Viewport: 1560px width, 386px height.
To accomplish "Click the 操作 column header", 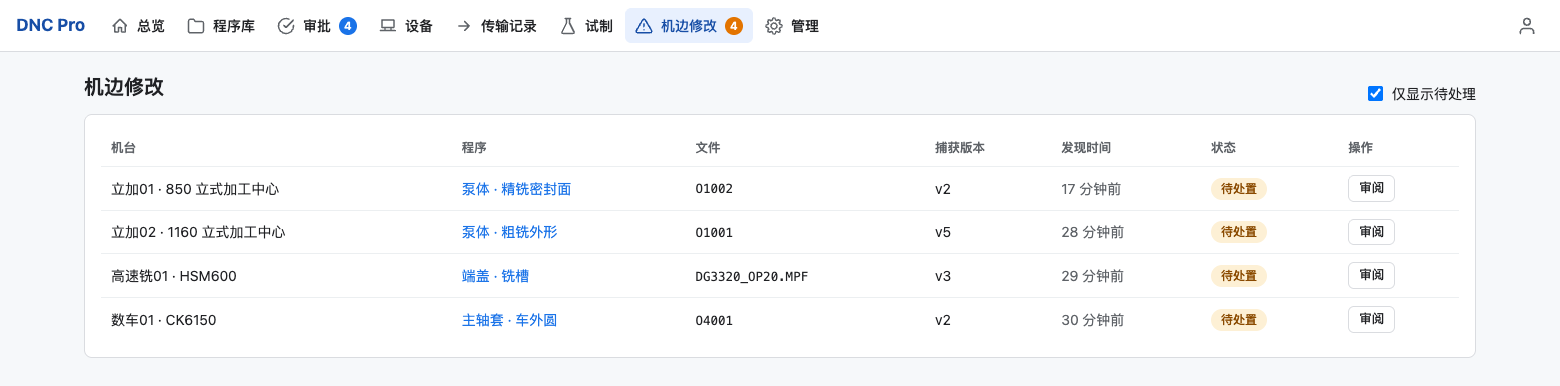I will 1361,147.
